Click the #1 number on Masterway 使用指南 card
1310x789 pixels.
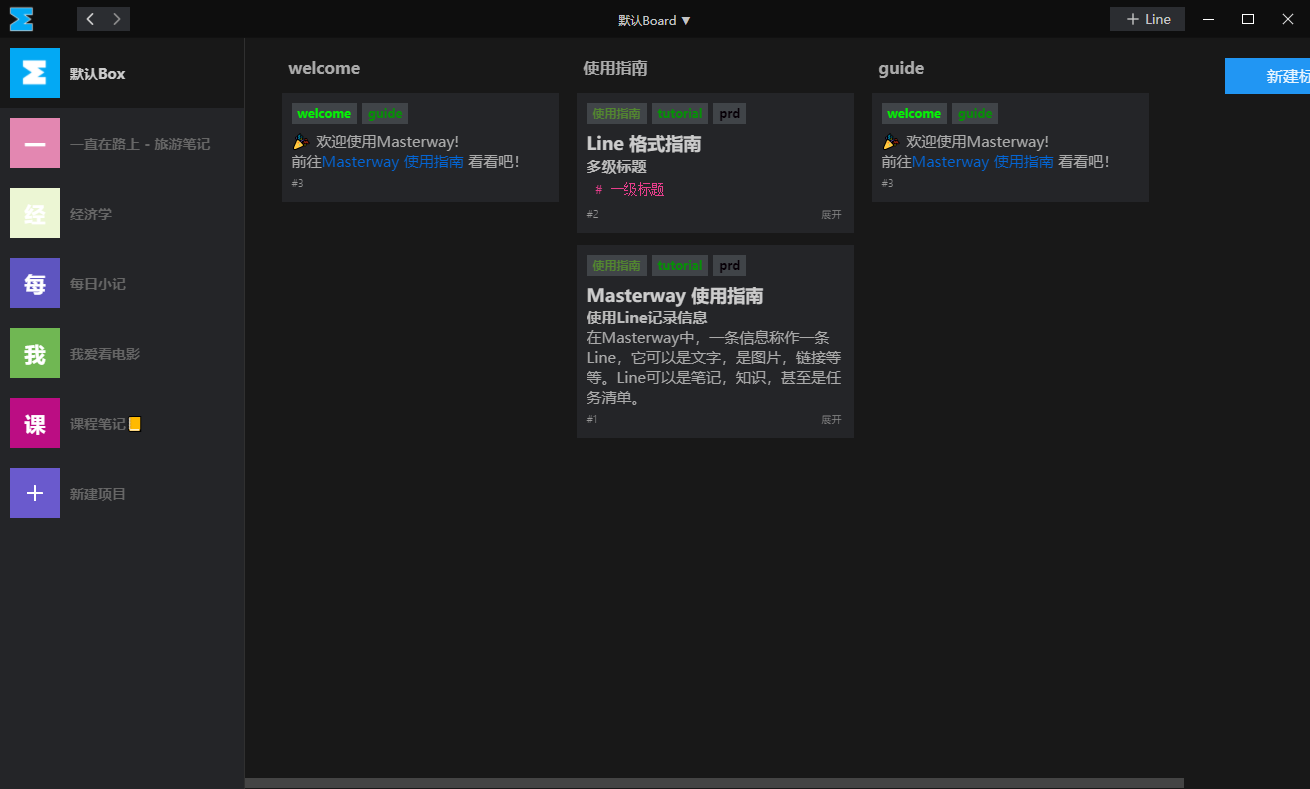(592, 420)
